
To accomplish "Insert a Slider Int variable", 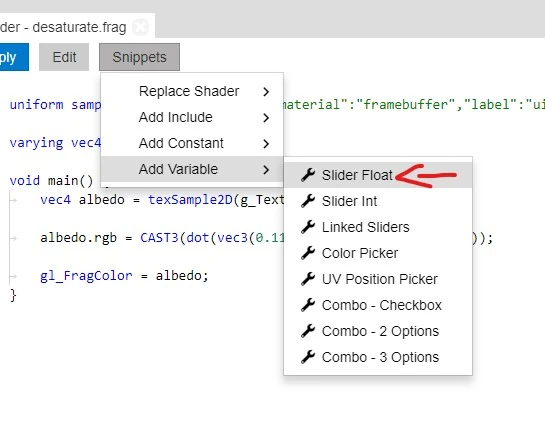I will pyautogui.click(x=378, y=201).
